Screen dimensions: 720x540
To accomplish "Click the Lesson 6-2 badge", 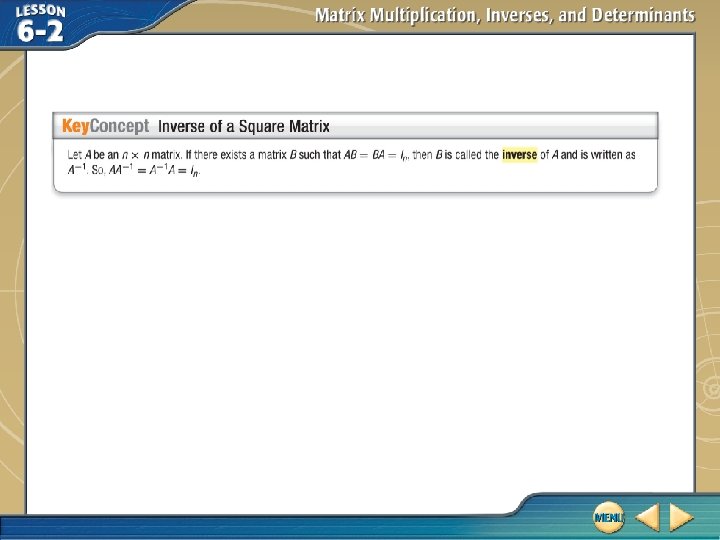I will point(40,24).
